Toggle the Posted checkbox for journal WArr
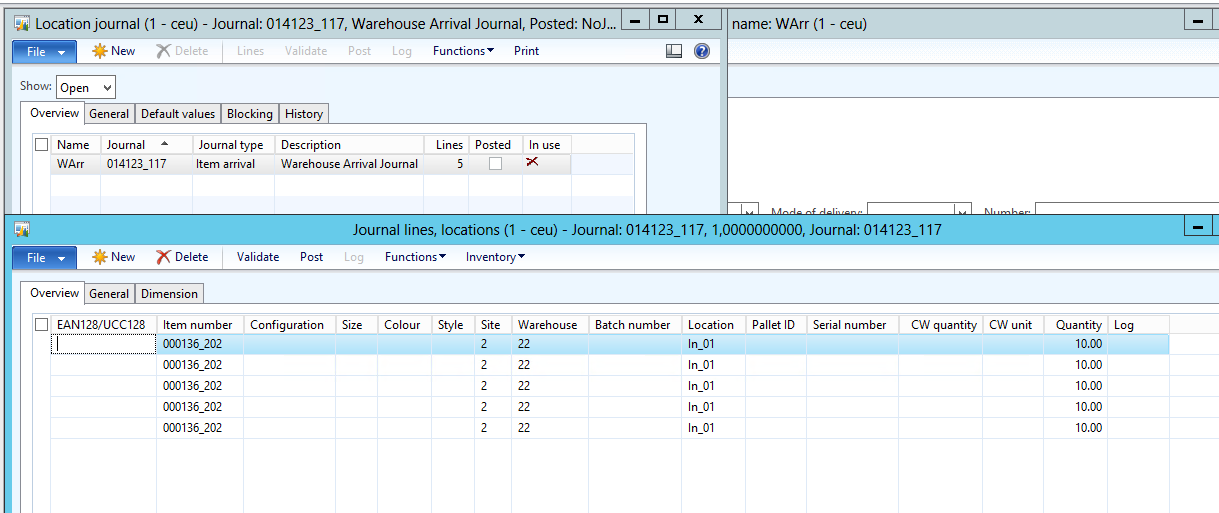 click(x=495, y=164)
